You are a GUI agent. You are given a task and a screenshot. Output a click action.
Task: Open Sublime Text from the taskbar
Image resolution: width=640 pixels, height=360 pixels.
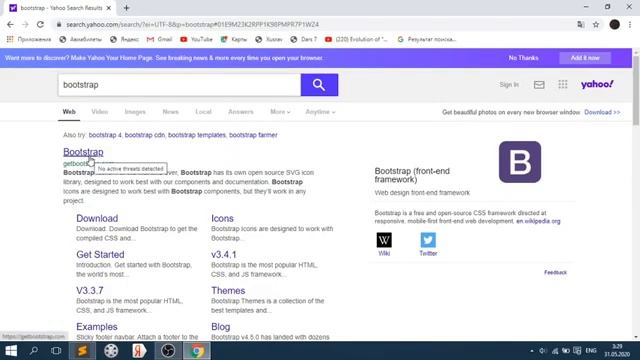click(82, 351)
